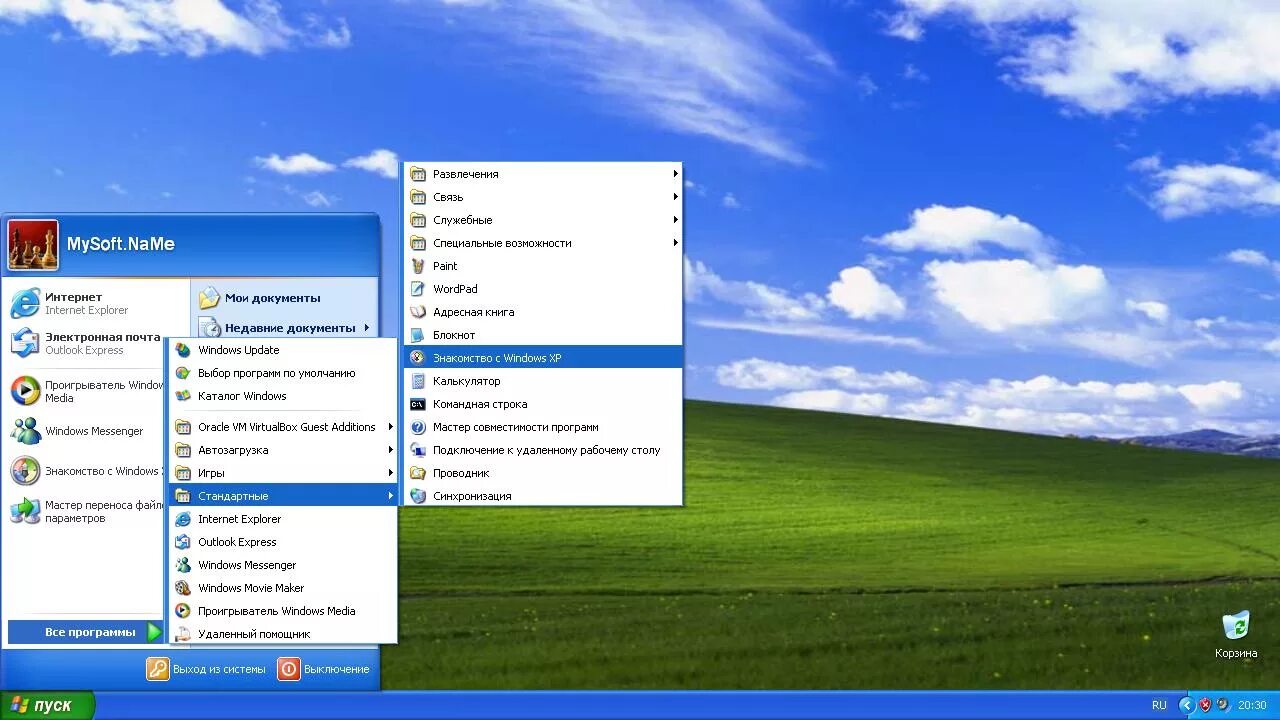Image resolution: width=1280 pixels, height=720 pixels.
Task: Click the Блокнот notepad icon
Action: pos(418,335)
